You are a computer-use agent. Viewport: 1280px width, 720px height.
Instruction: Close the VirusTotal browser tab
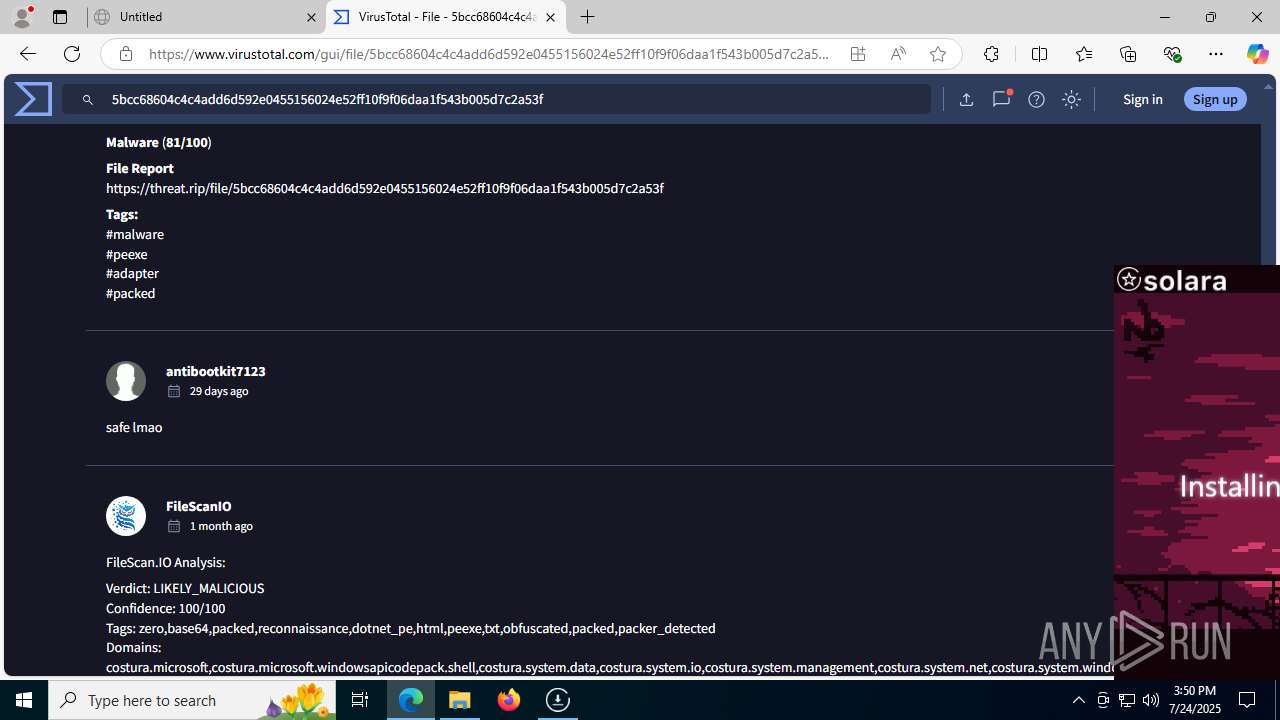[x=550, y=17]
